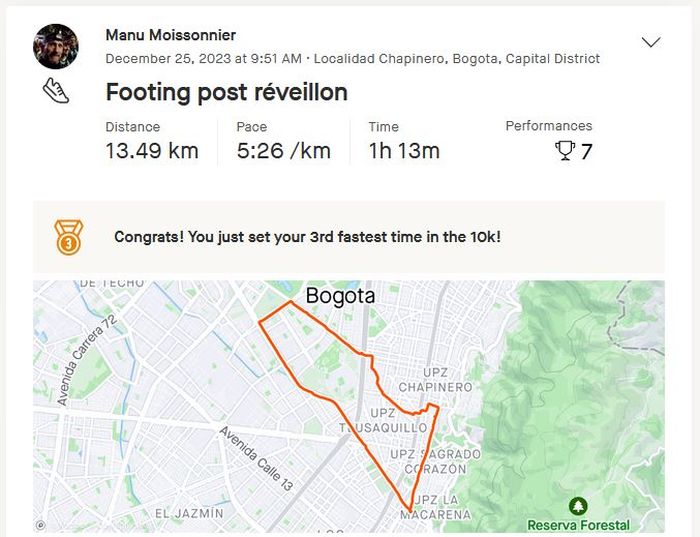
Task: Click the El Jazmín neighborhood label
Action: (188, 513)
